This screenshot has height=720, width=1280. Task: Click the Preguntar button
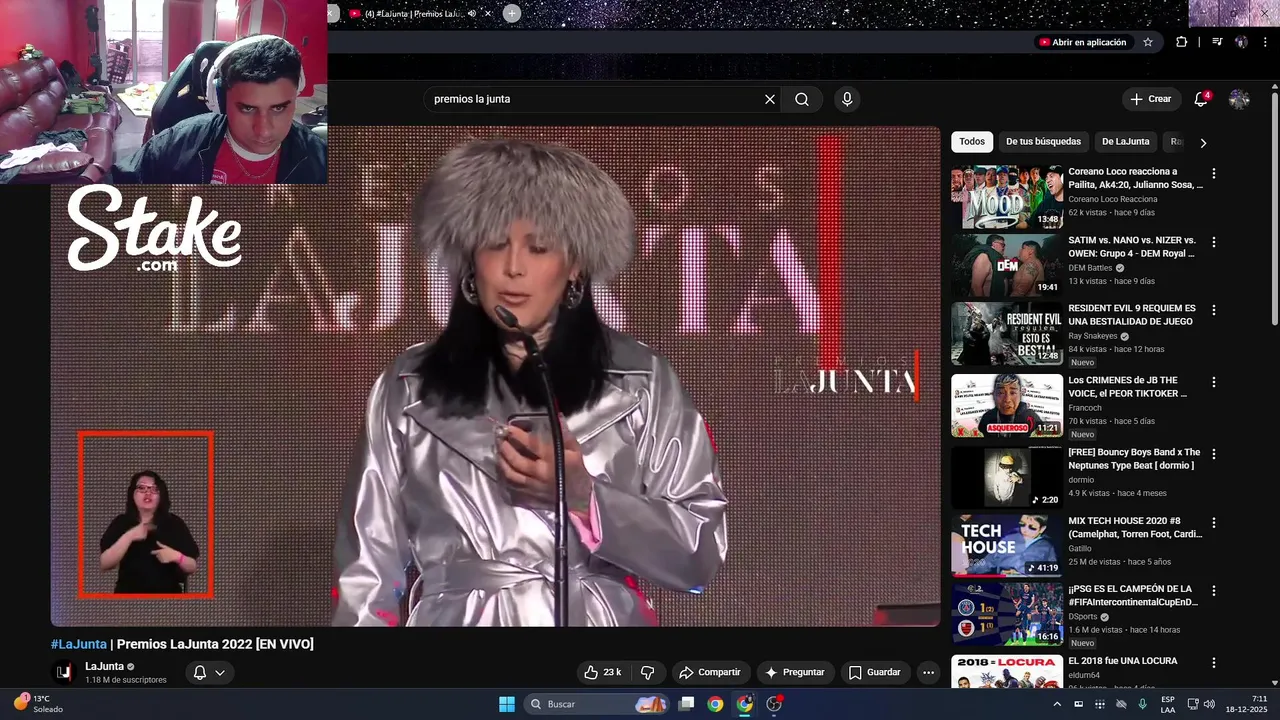(796, 672)
